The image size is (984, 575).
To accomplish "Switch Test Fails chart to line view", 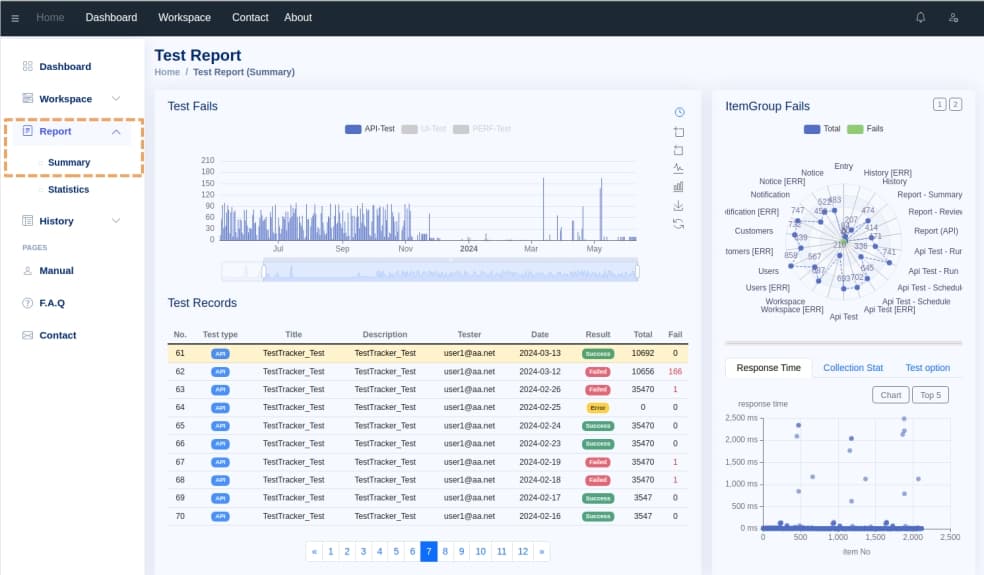I will point(679,168).
